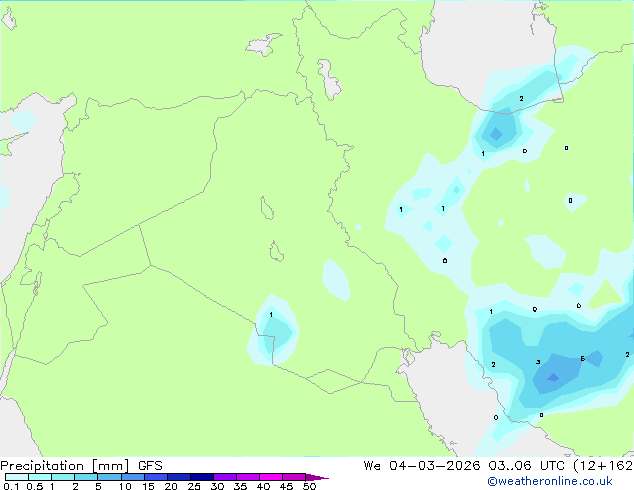Pick the 10–15 mm legend color swatch
The image size is (634, 490).
pyautogui.click(x=133, y=477)
